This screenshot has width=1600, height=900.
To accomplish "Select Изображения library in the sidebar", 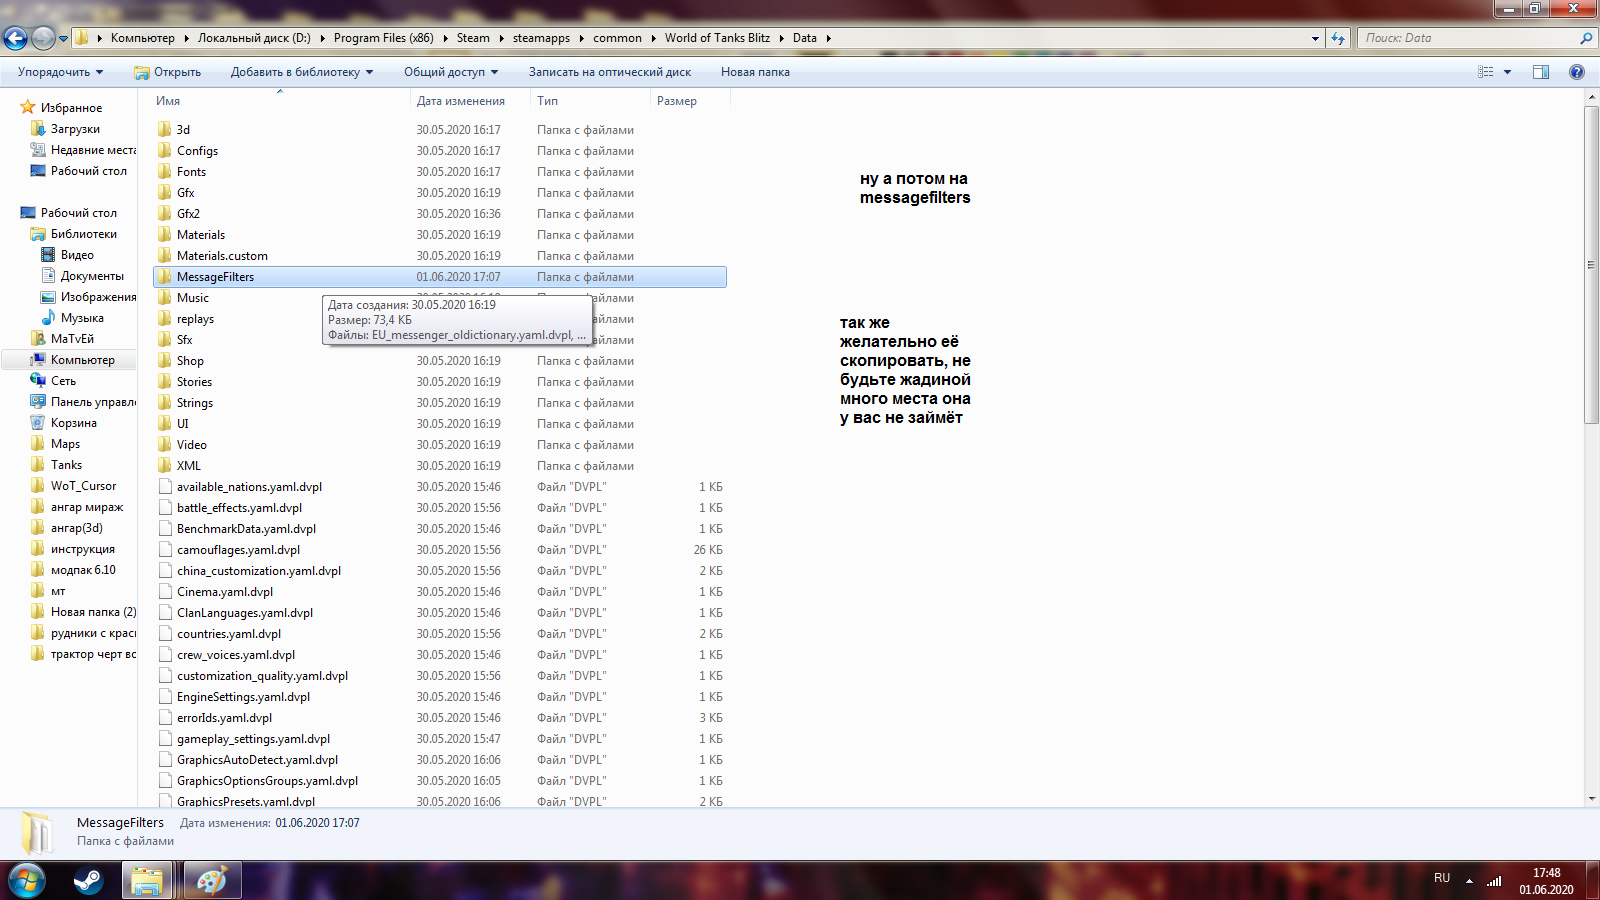I will coord(98,297).
